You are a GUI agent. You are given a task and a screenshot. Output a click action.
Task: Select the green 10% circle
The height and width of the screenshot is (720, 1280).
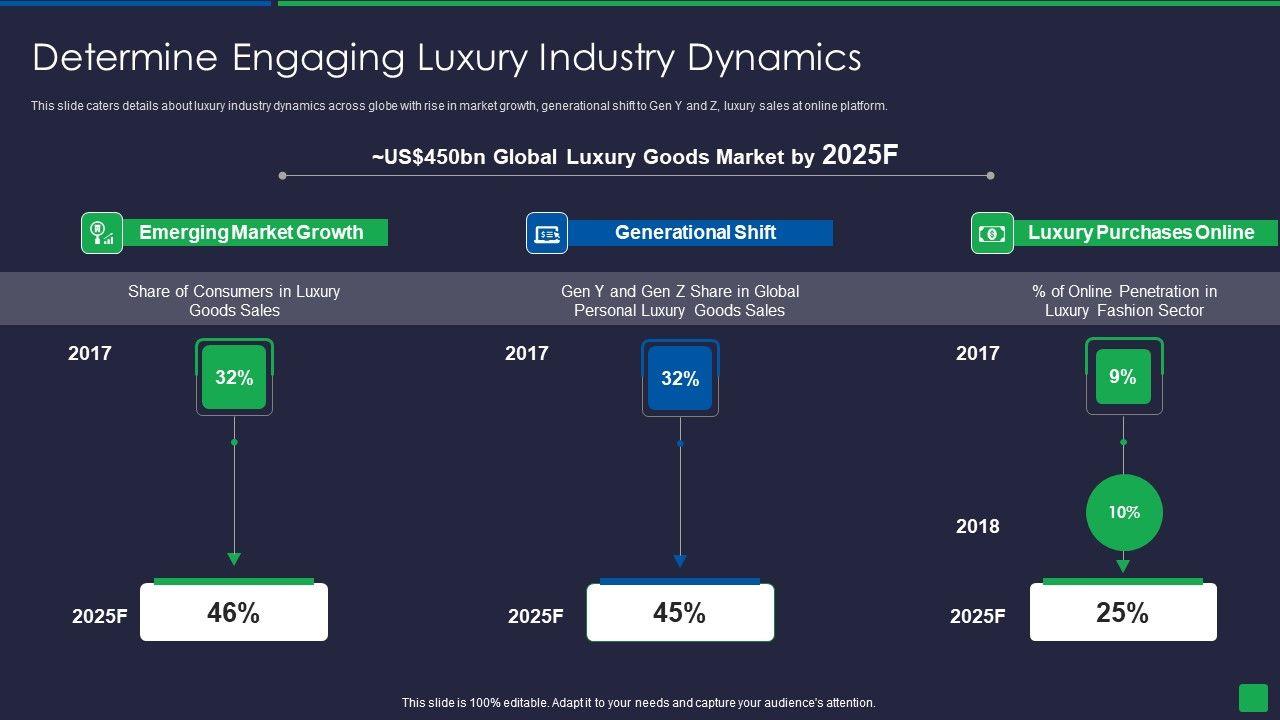[x=1123, y=512]
